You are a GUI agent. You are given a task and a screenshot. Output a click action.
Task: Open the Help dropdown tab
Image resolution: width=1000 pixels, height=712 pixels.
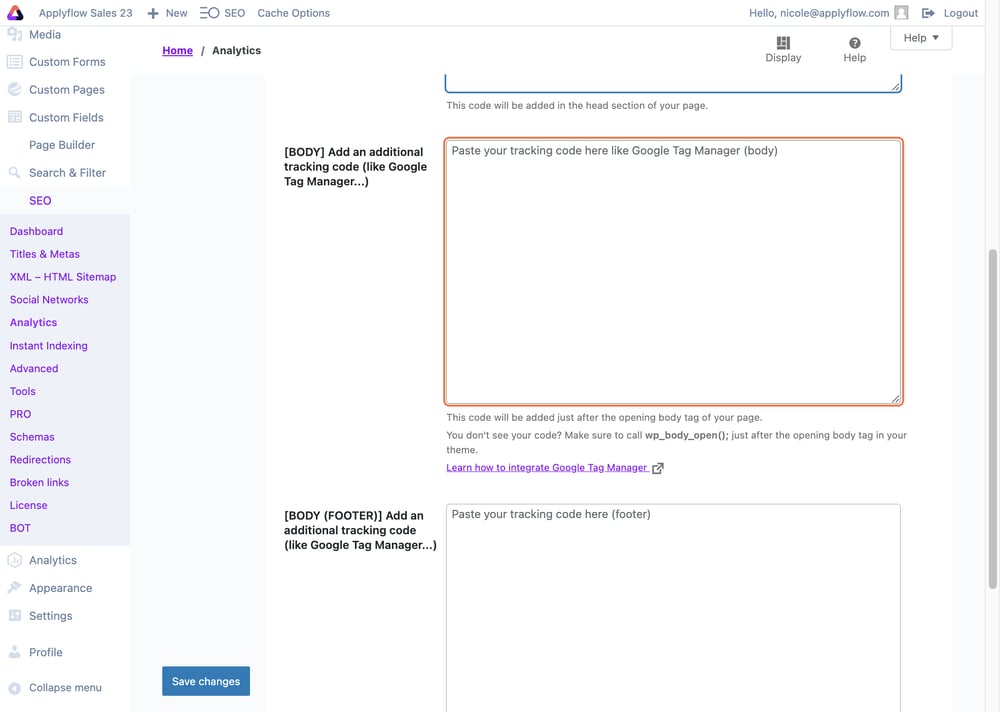(921, 38)
